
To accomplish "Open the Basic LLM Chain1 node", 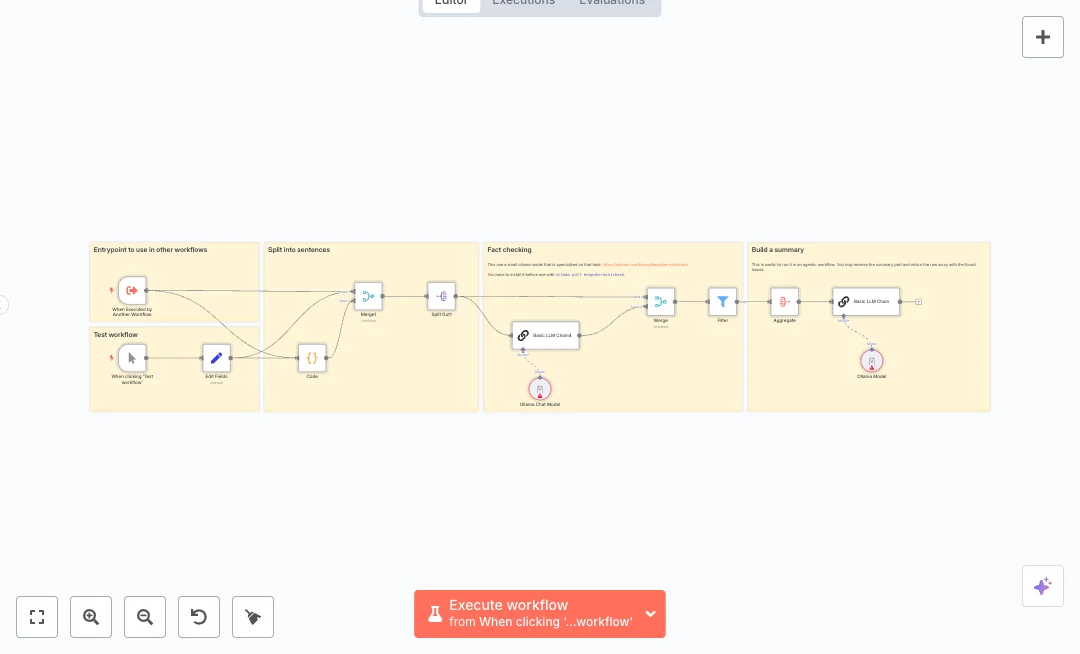I will point(545,336).
